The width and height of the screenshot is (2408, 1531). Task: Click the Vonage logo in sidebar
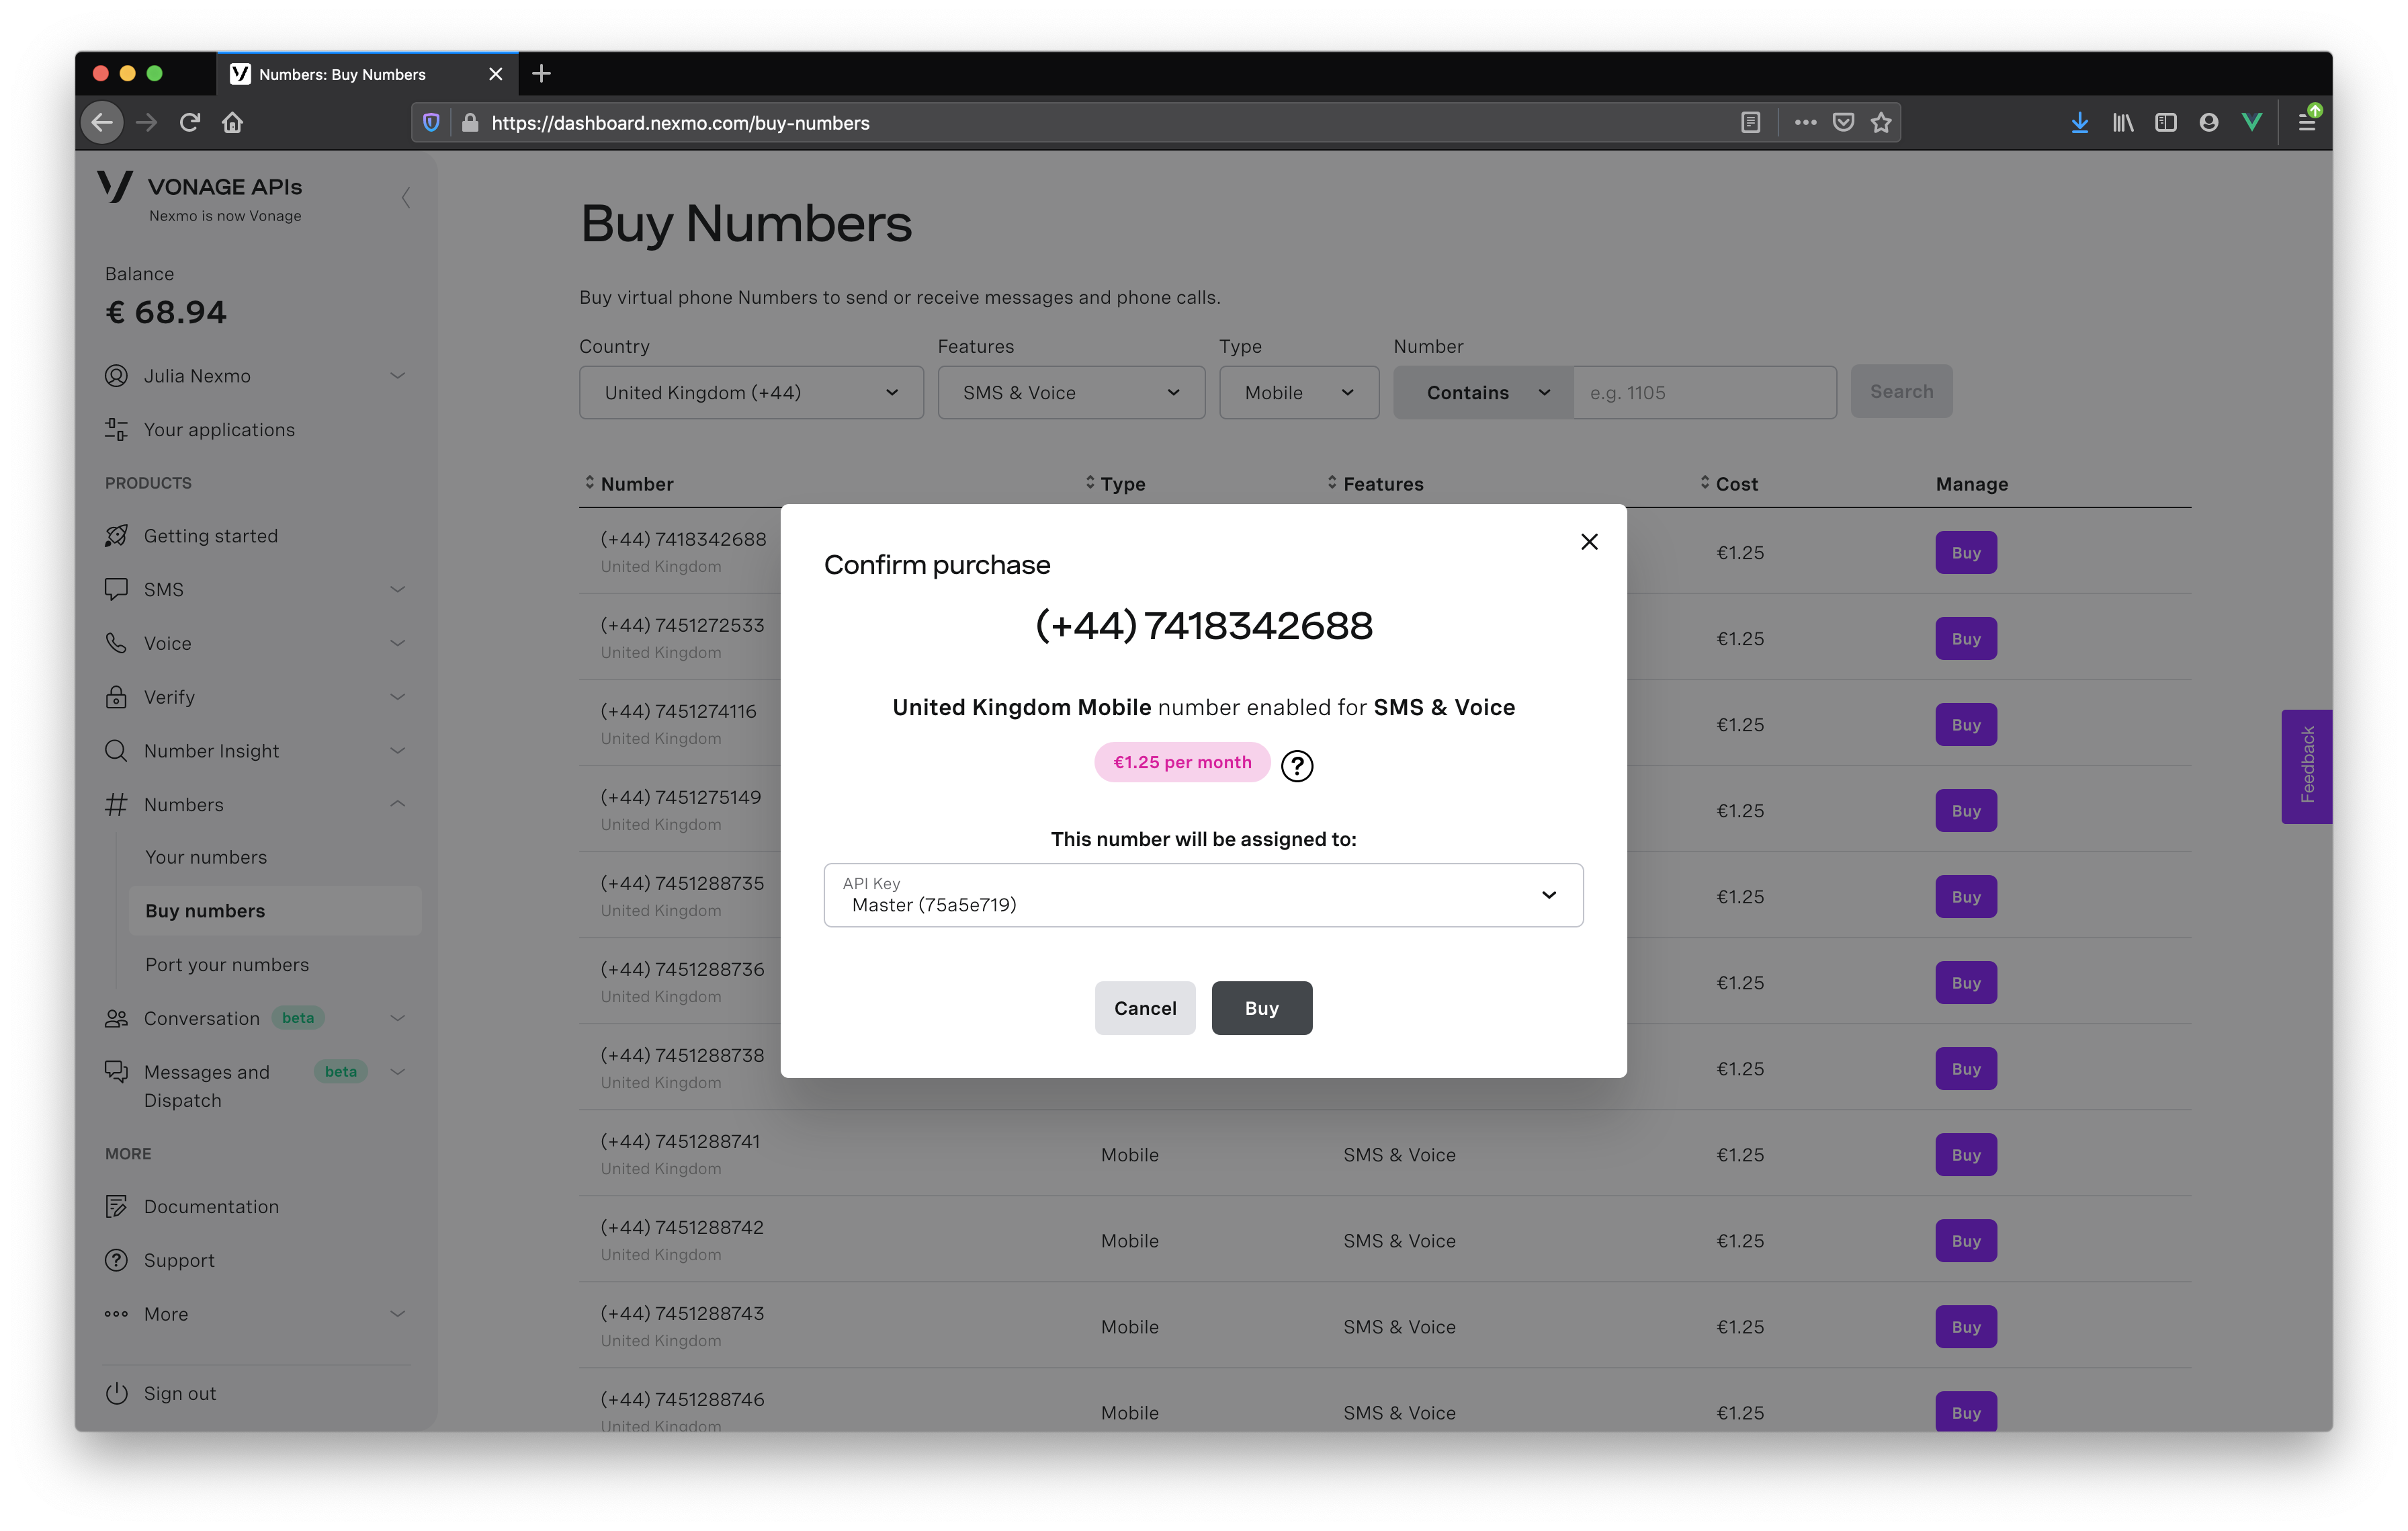tap(116, 187)
